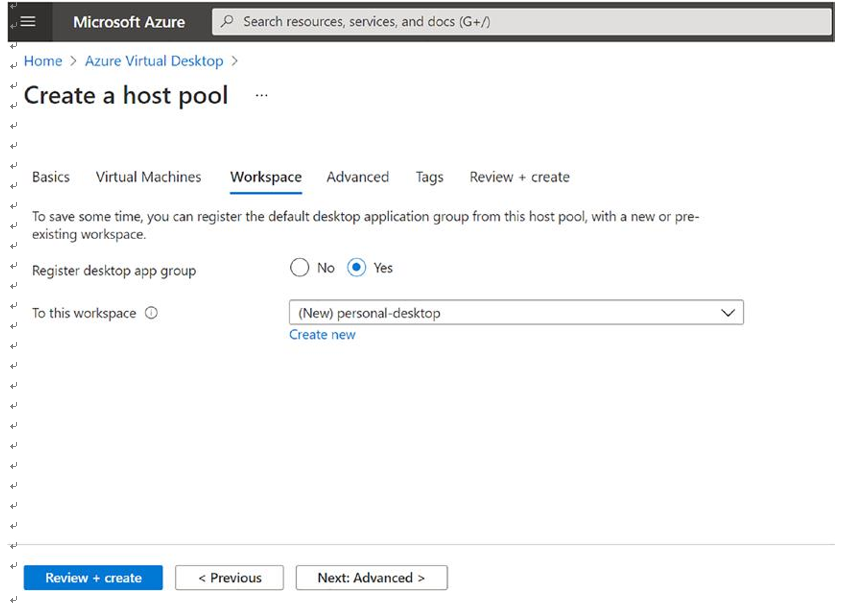This screenshot has height=614, width=842.
Task: Navigate to Home breadcrumb
Action: pyautogui.click(x=43, y=61)
